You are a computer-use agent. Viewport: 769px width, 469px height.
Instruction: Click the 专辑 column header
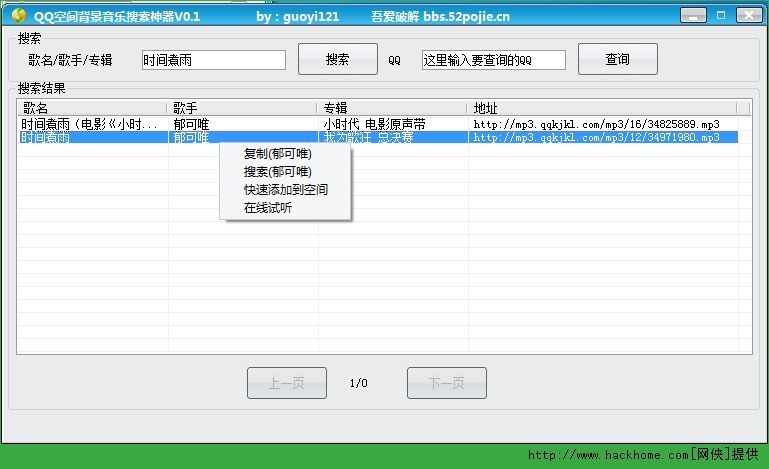click(392, 107)
